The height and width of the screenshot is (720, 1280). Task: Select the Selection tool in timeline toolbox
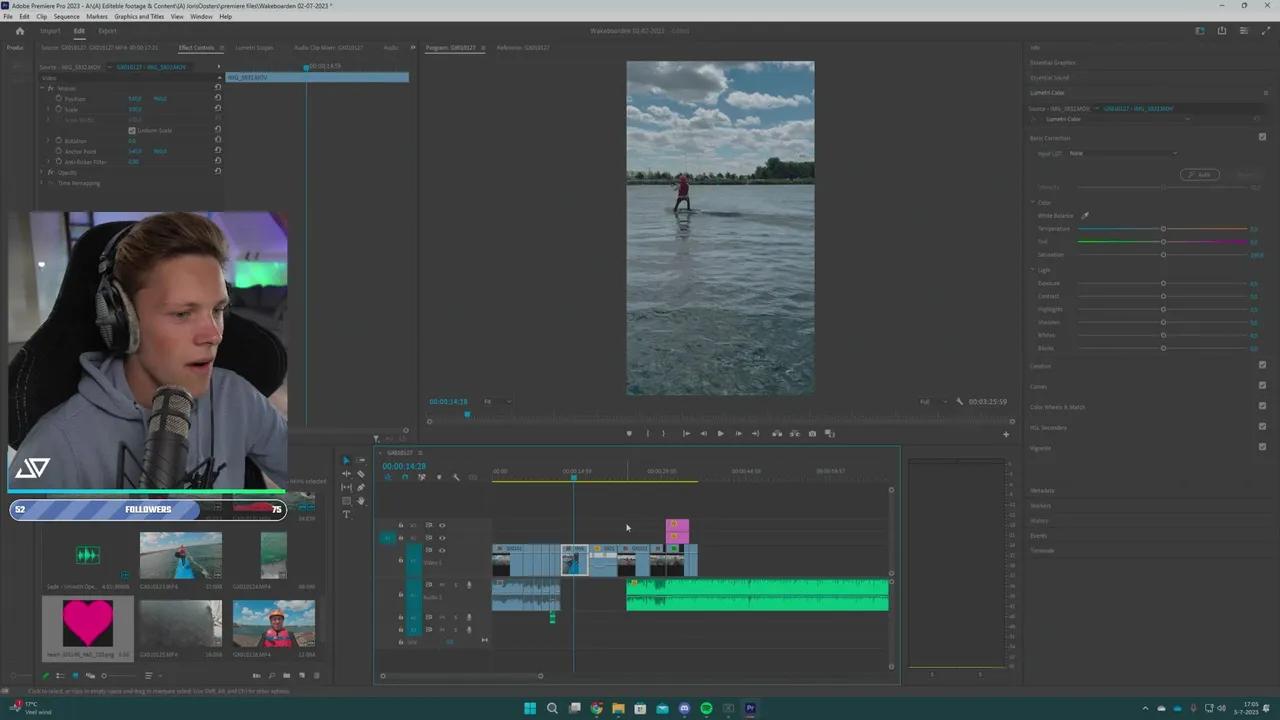346,460
